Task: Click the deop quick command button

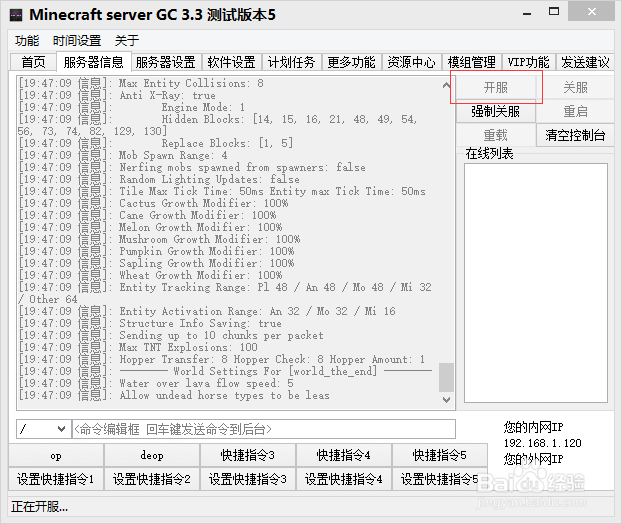Action: click(152, 455)
